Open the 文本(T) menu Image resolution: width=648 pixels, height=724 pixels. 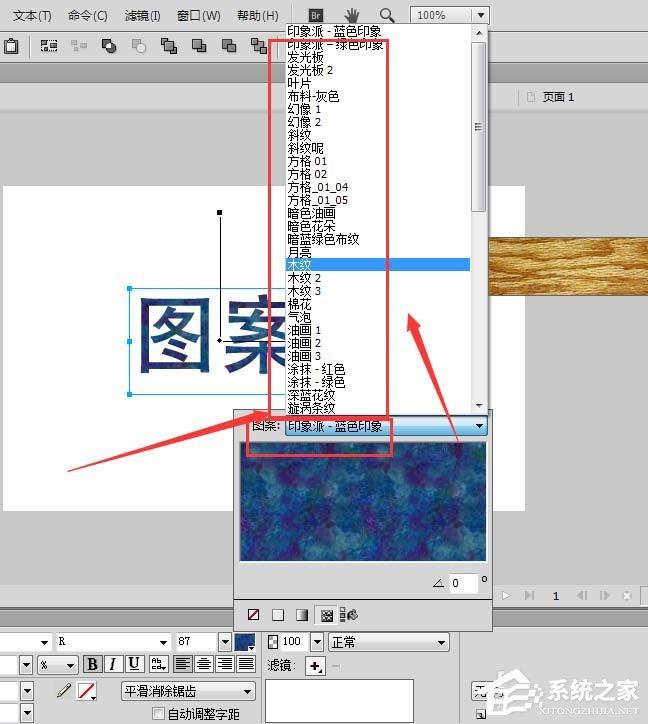tap(32, 16)
